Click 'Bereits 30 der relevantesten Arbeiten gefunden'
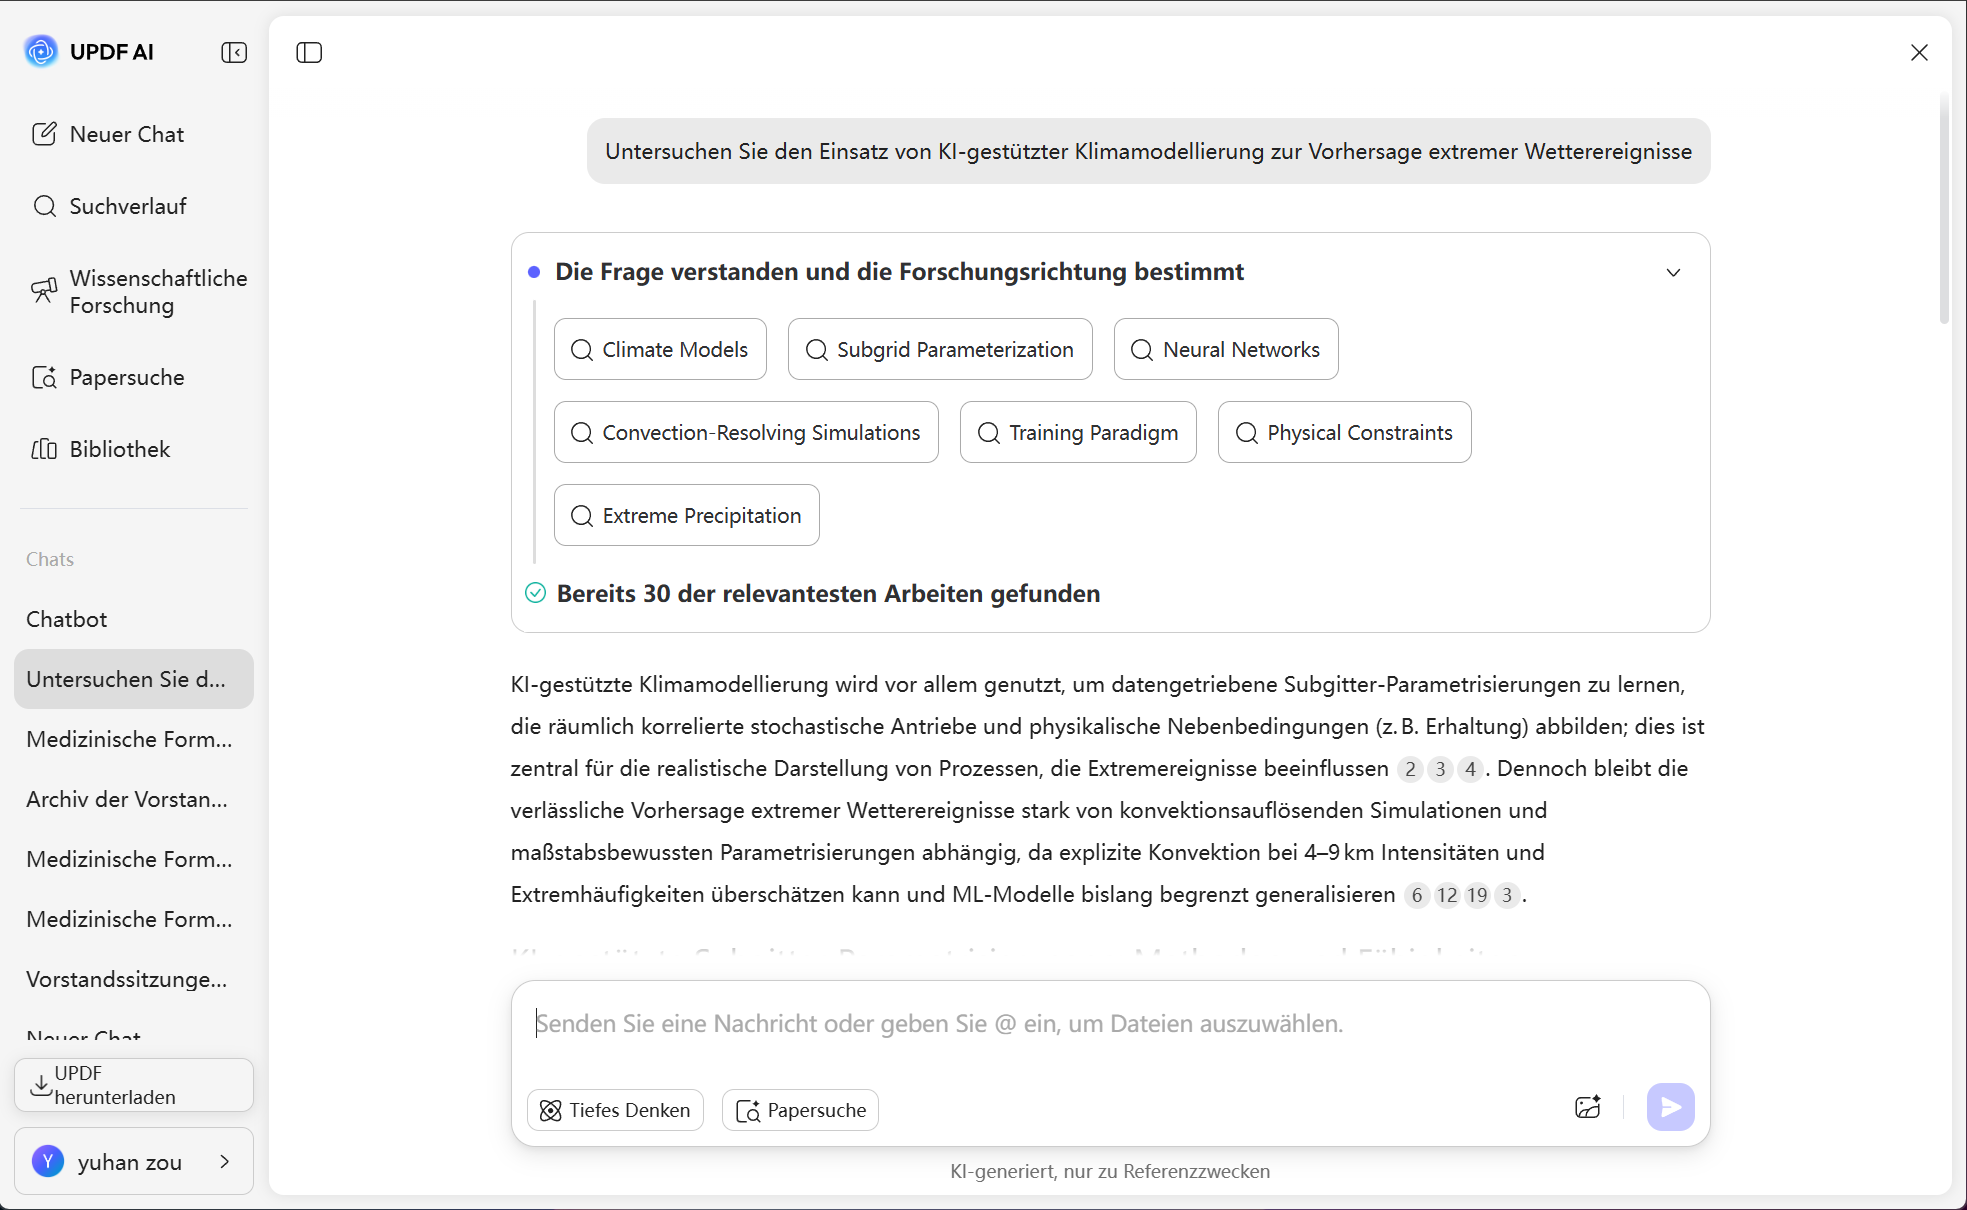 (x=828, y=593)
